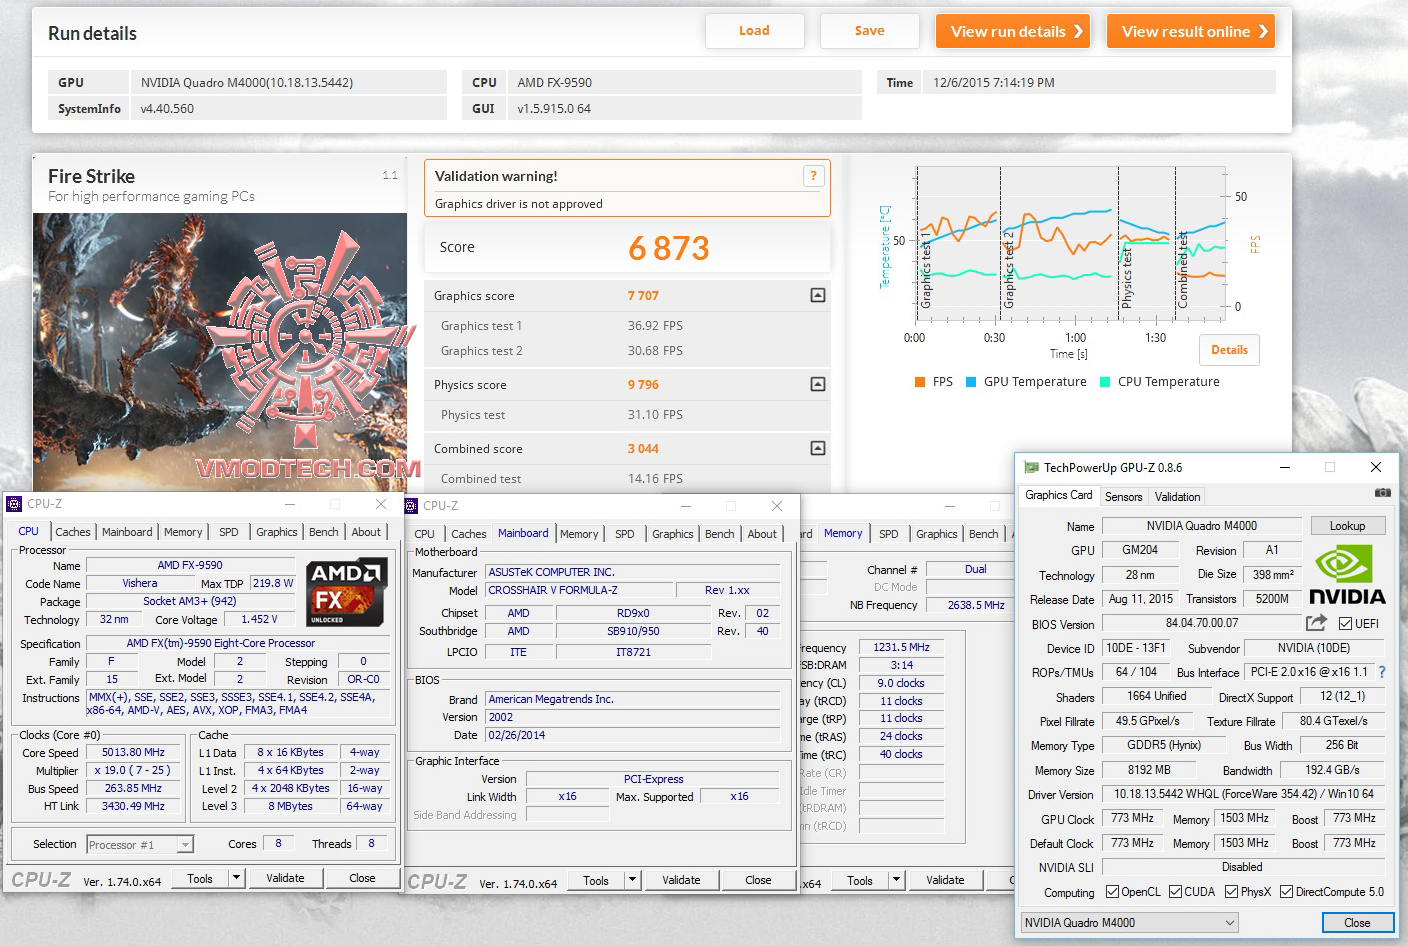
Task: Click the BIOS share/export icon in GPU-Z
Action: 1316,623
